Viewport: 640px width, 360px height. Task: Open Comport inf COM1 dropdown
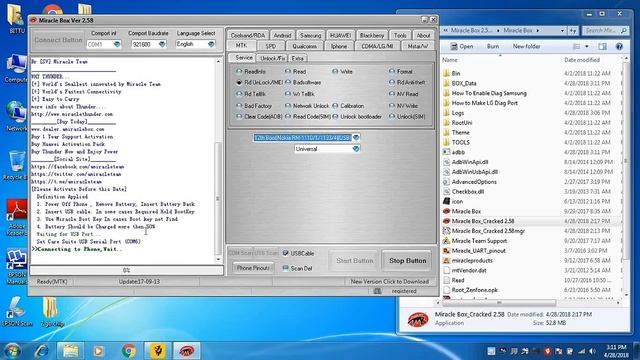[x=117, y=44]
